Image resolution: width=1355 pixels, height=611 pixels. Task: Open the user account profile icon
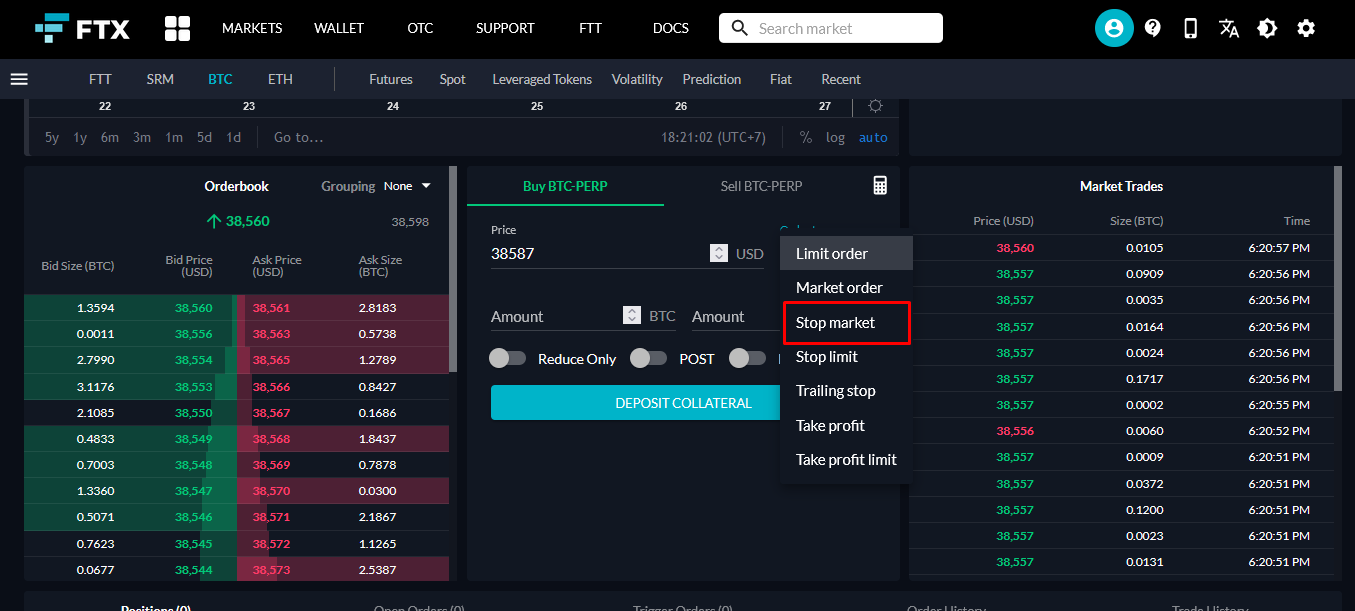[x=1113, y=28]
